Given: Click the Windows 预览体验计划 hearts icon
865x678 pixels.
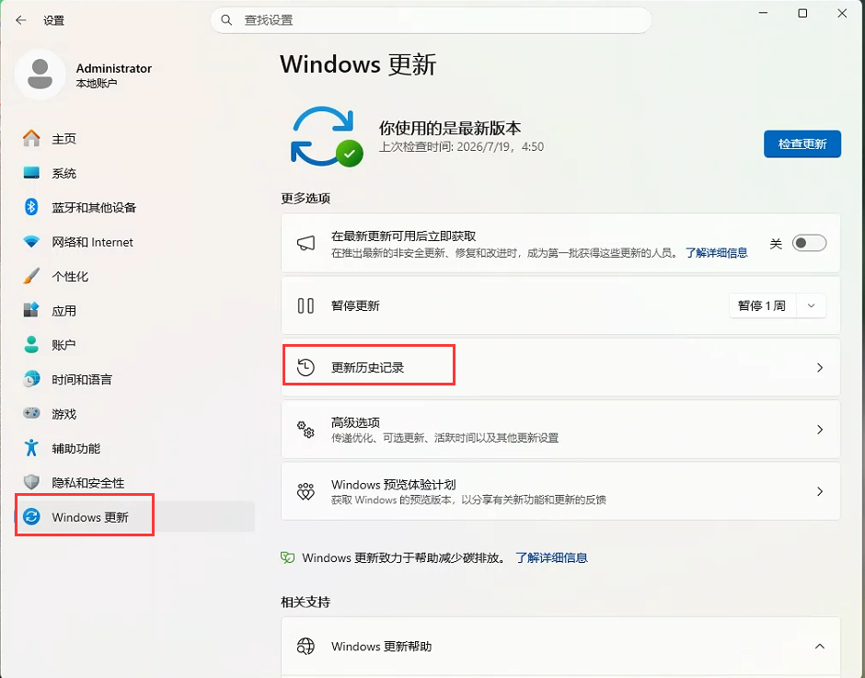Looking at the screenshot, I should tap(306, 491).
